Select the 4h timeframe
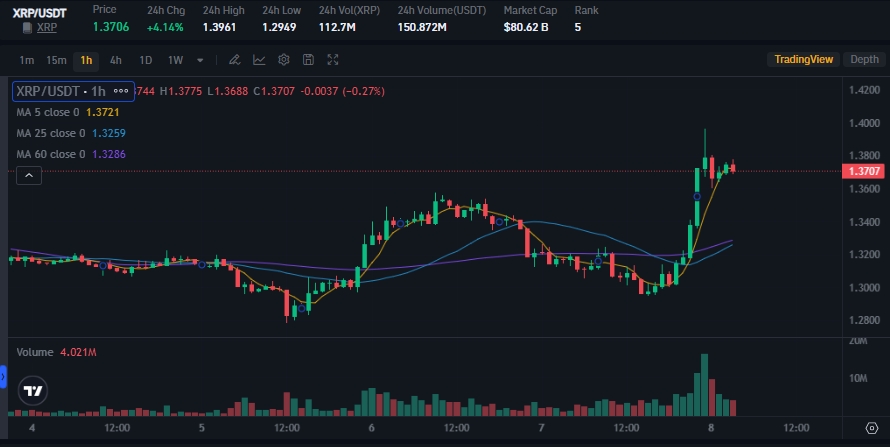The width and height of the screenshot is (890, 447). [116, 60]
